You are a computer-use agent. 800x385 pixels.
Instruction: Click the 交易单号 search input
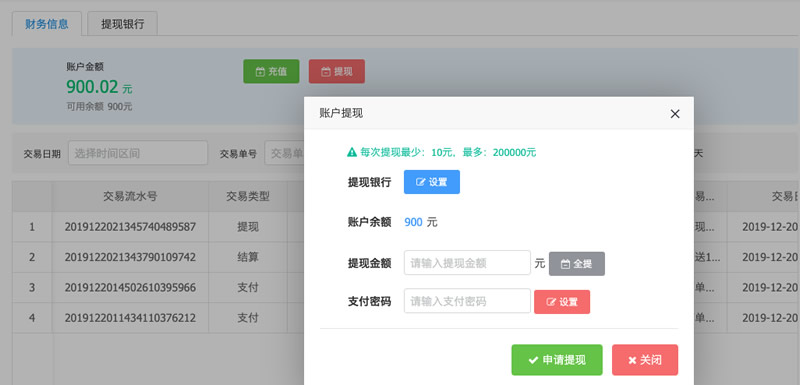point(284,153)
